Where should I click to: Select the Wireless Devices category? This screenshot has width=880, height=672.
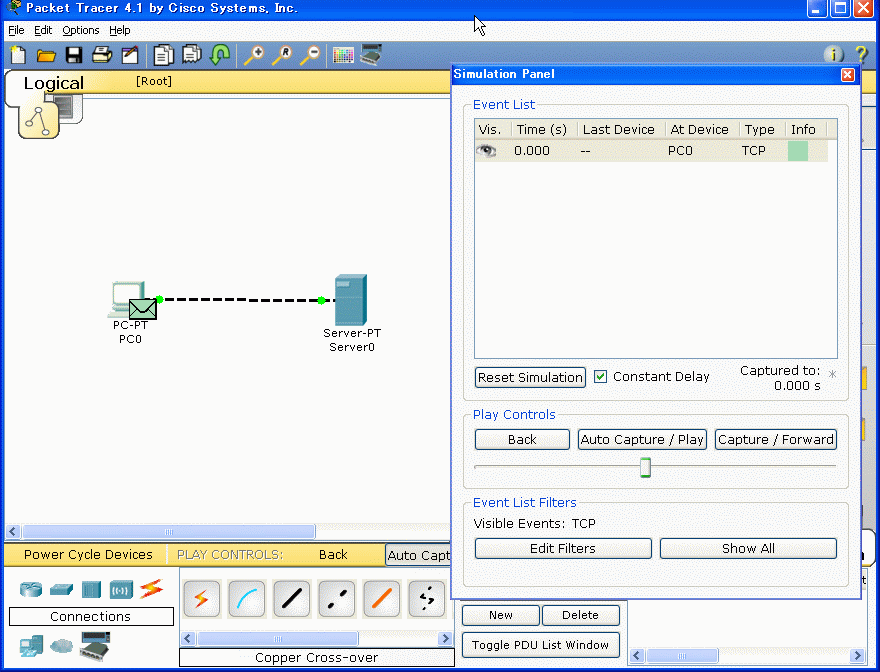pos(121,589)
